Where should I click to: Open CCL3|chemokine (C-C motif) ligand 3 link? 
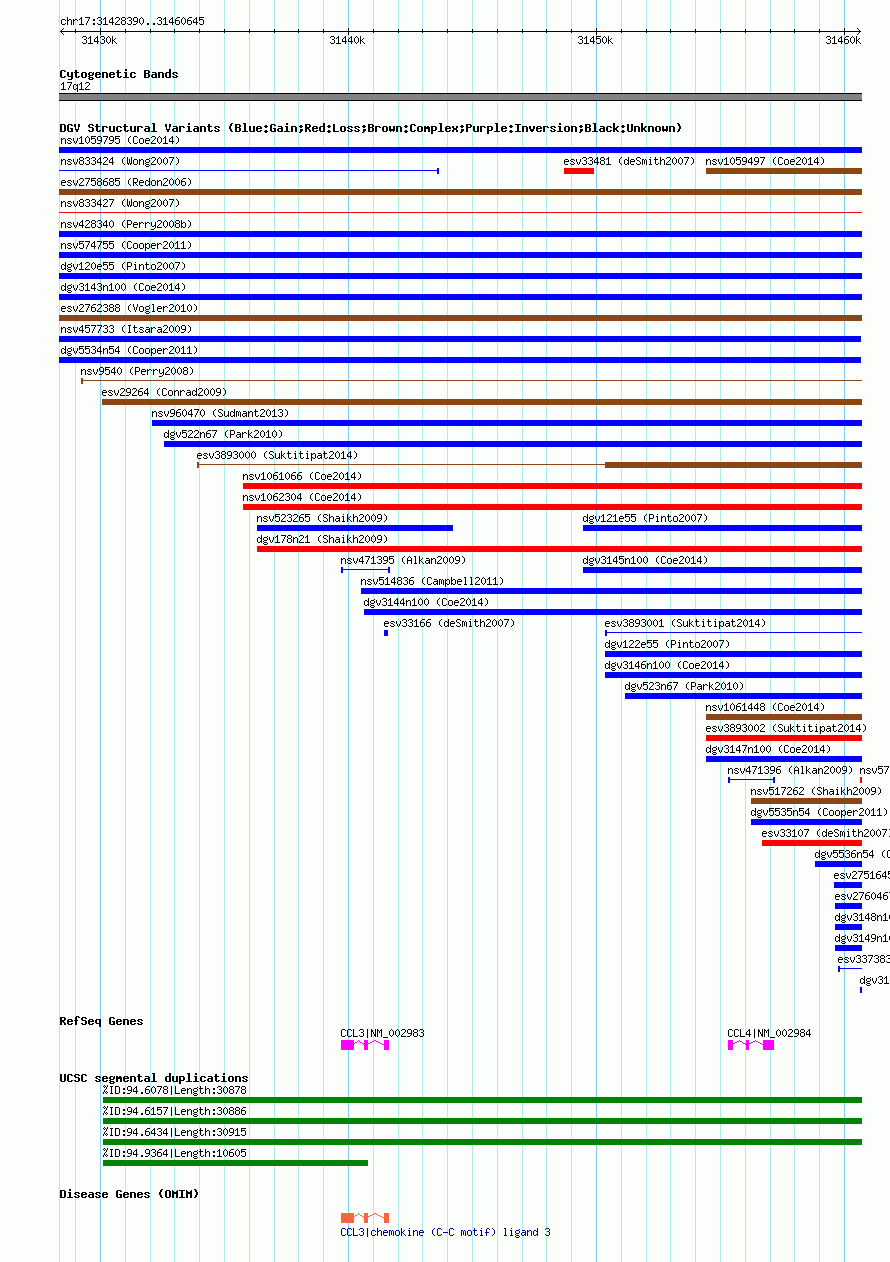click(x=446, y=1232)
